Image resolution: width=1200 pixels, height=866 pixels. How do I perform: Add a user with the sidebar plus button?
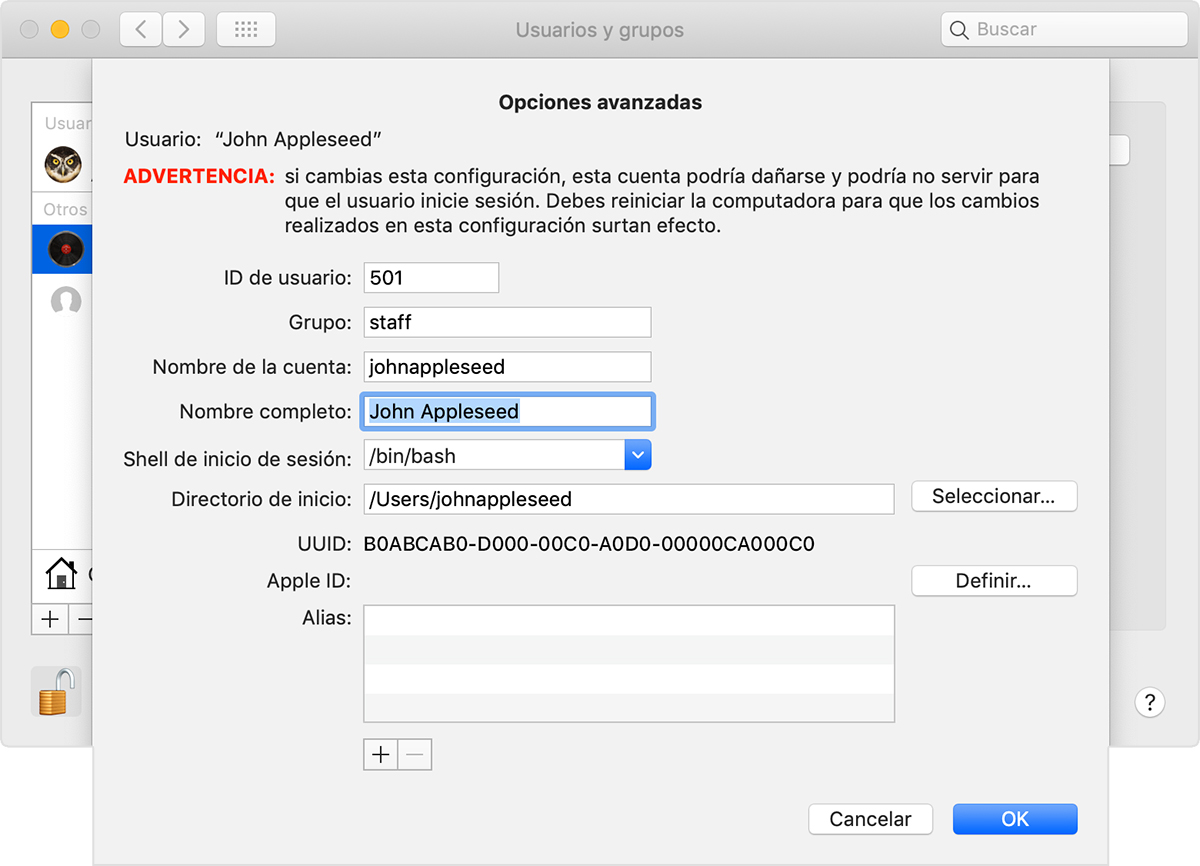point(50,619)
